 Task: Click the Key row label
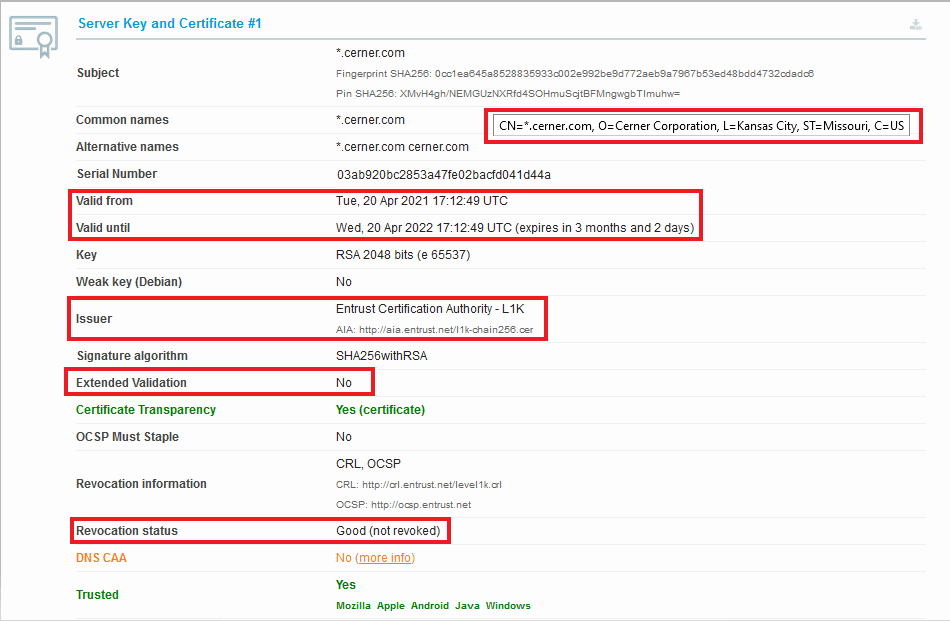pyautogui.click(x=86, y=254)
